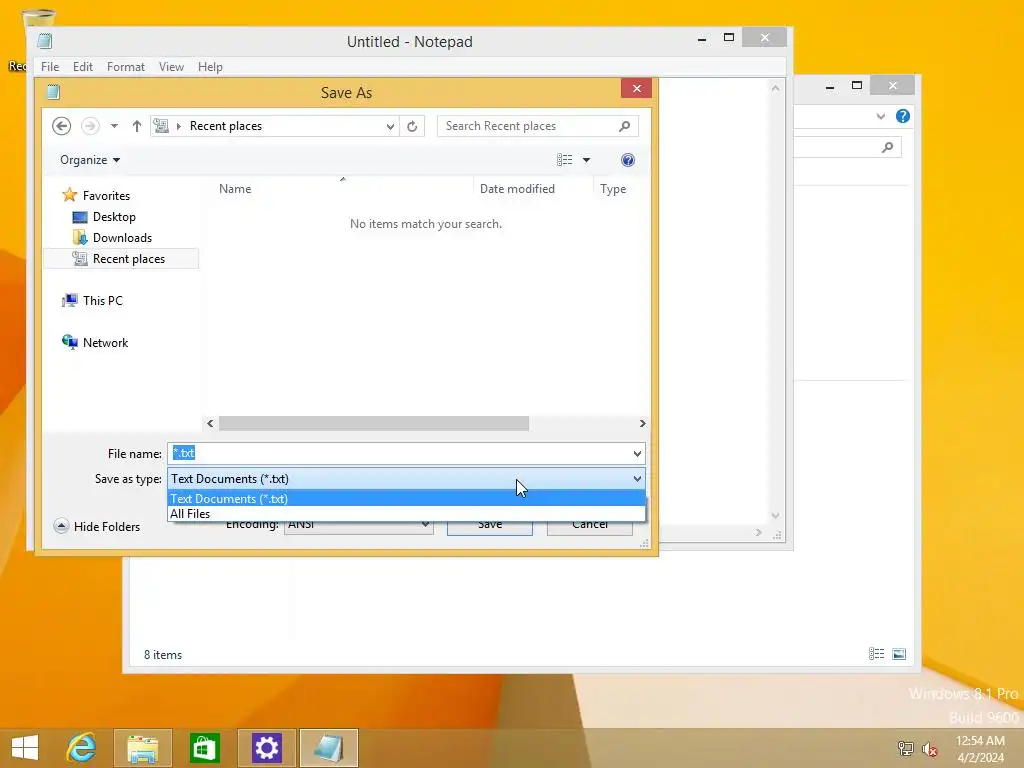Click network icon in system tray
This screenshot has width=1024, height=768.
[906, 748]
